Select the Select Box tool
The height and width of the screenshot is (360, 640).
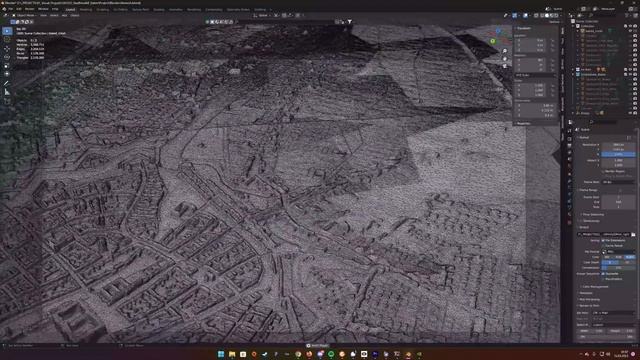pyautogui.click(x=7, y=31)
